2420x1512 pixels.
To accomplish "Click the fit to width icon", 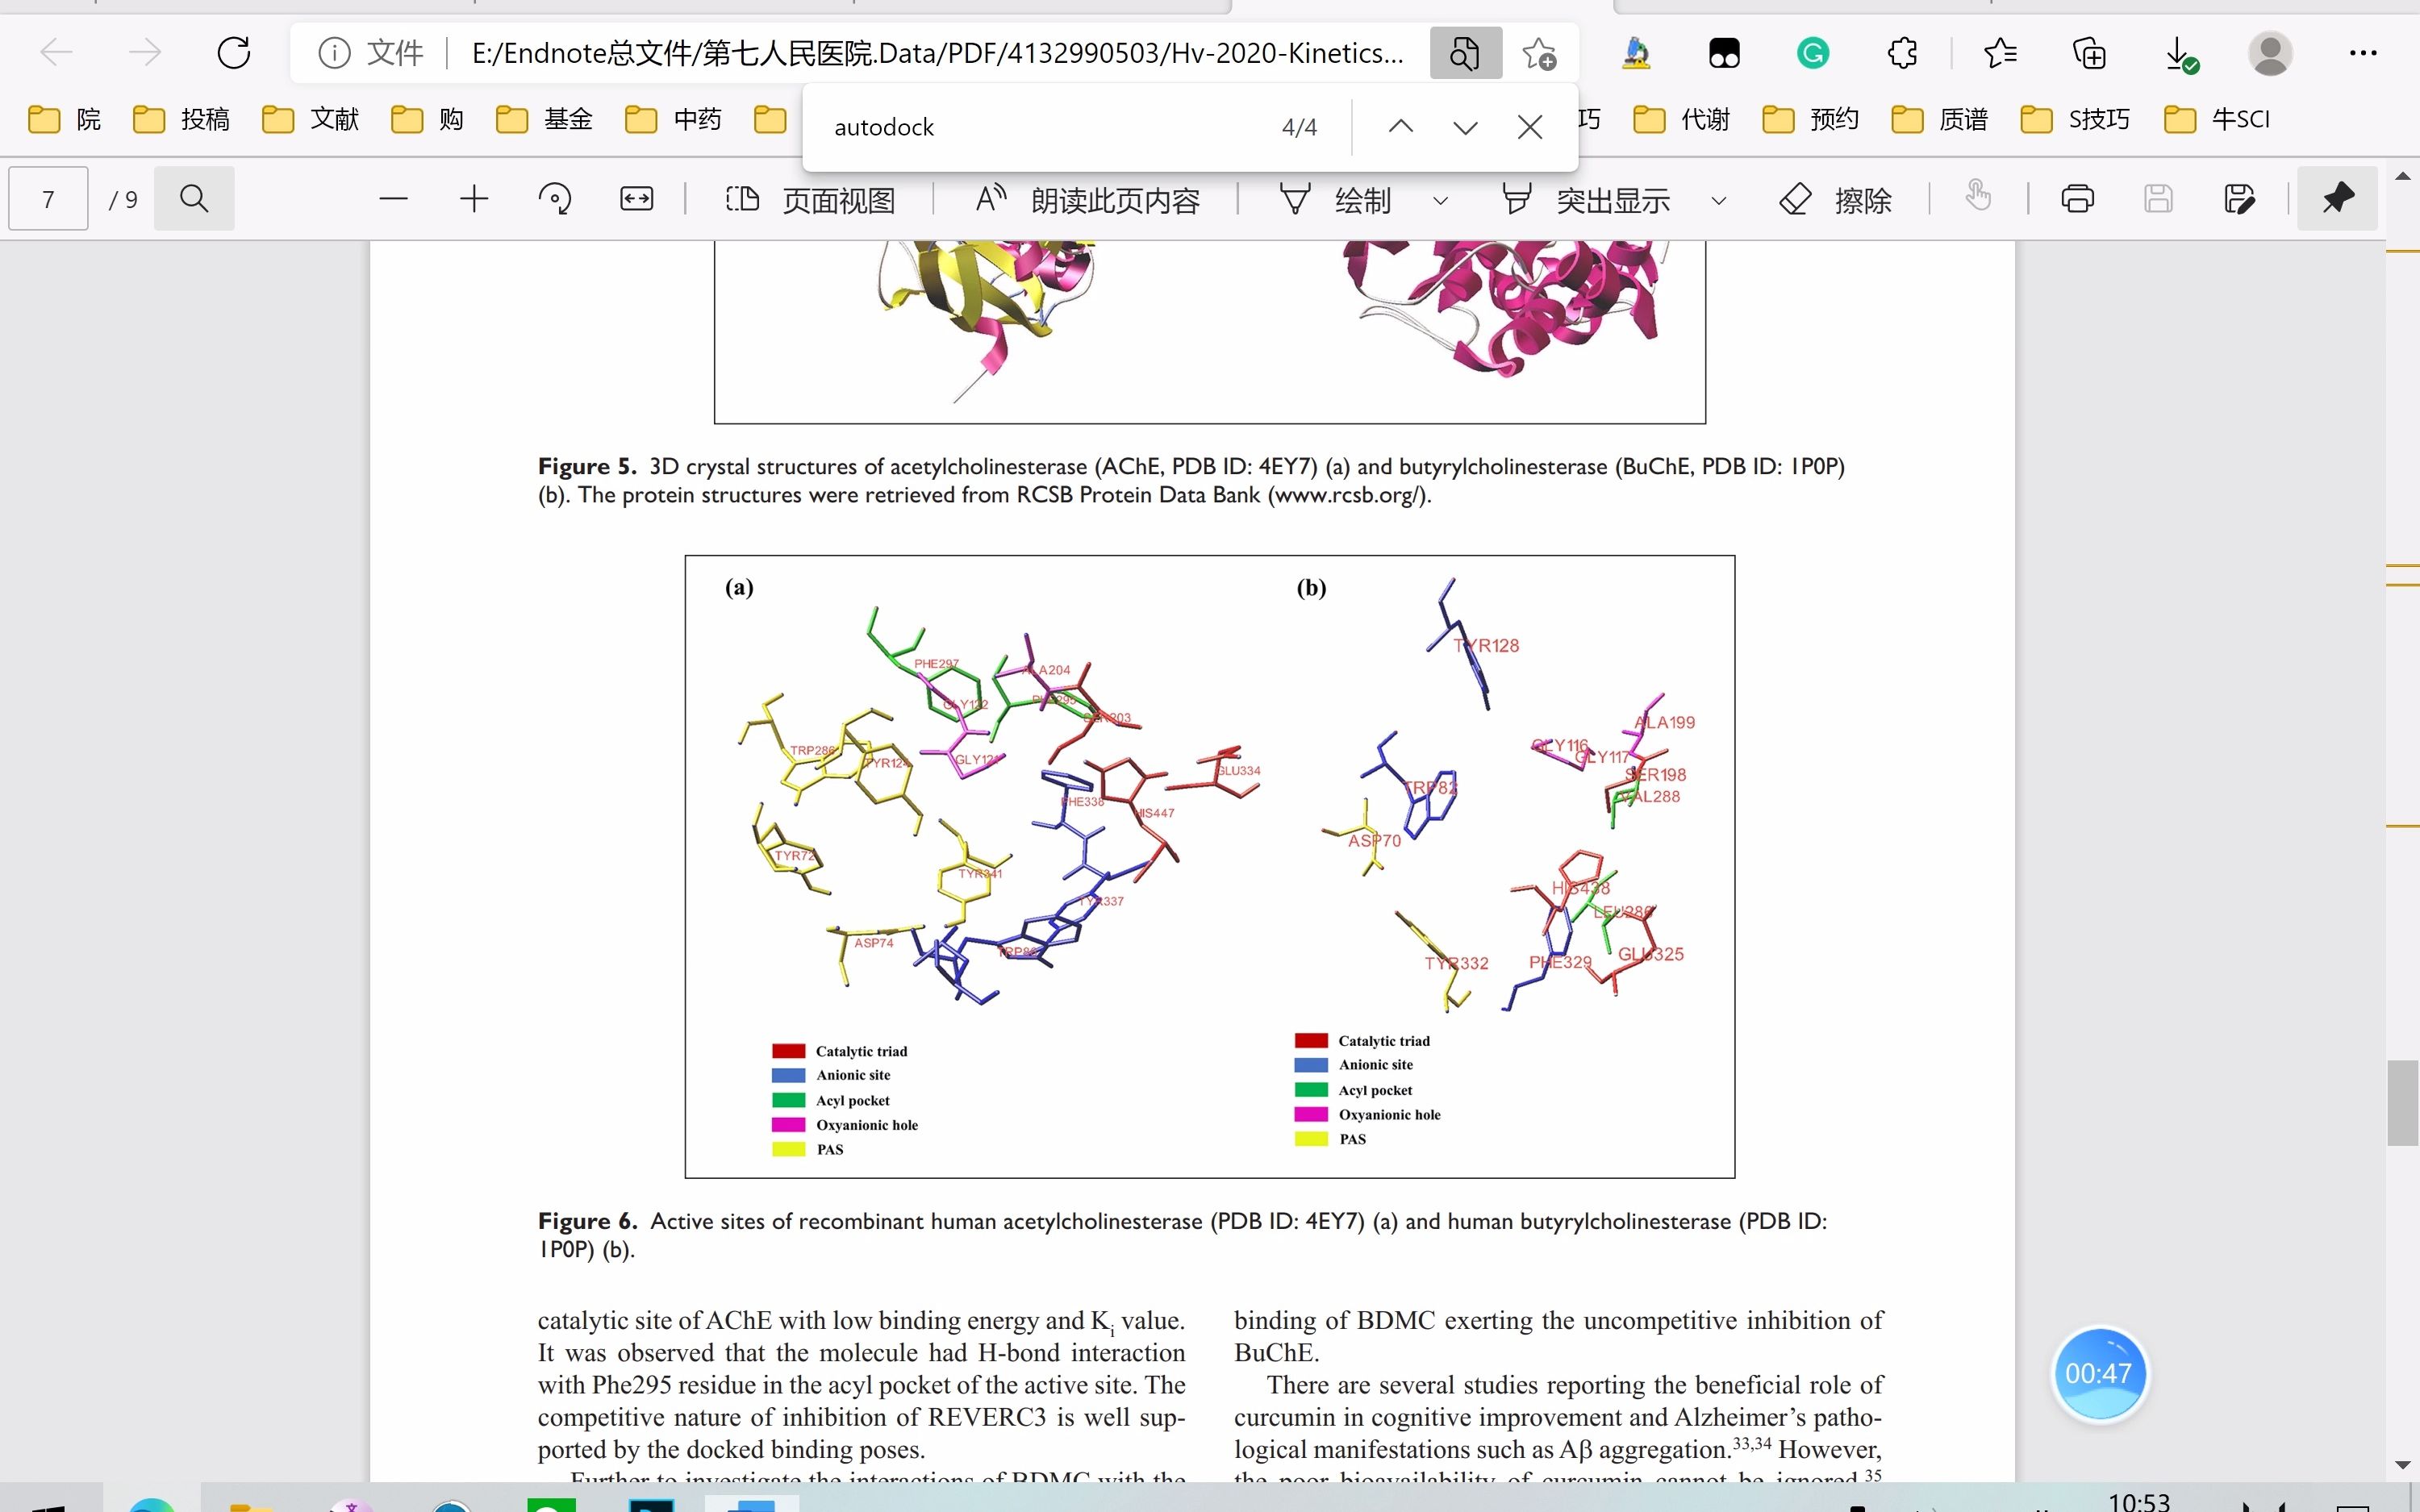I will (x=636, y=199).
